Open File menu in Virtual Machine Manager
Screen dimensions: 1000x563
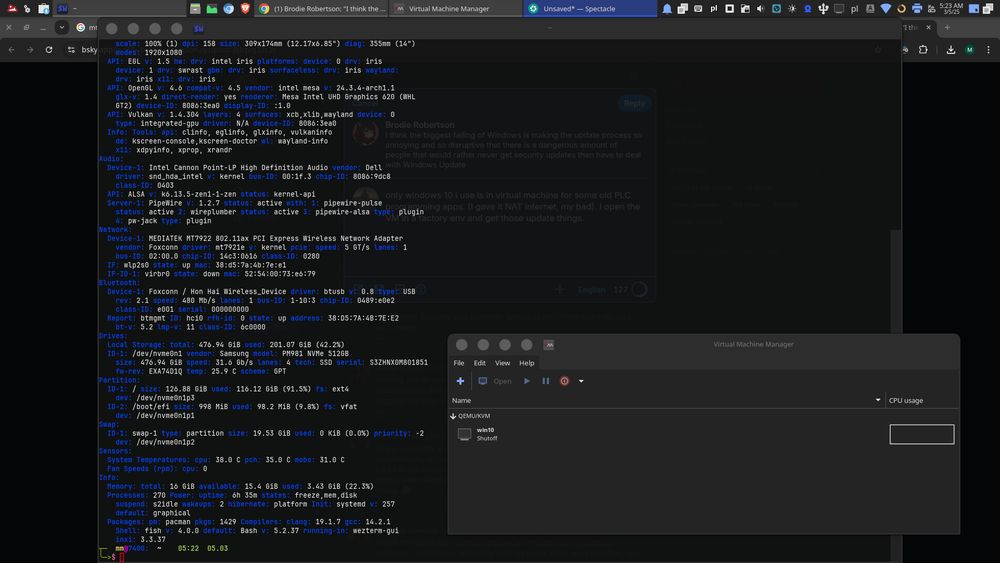tap(459, 363)
